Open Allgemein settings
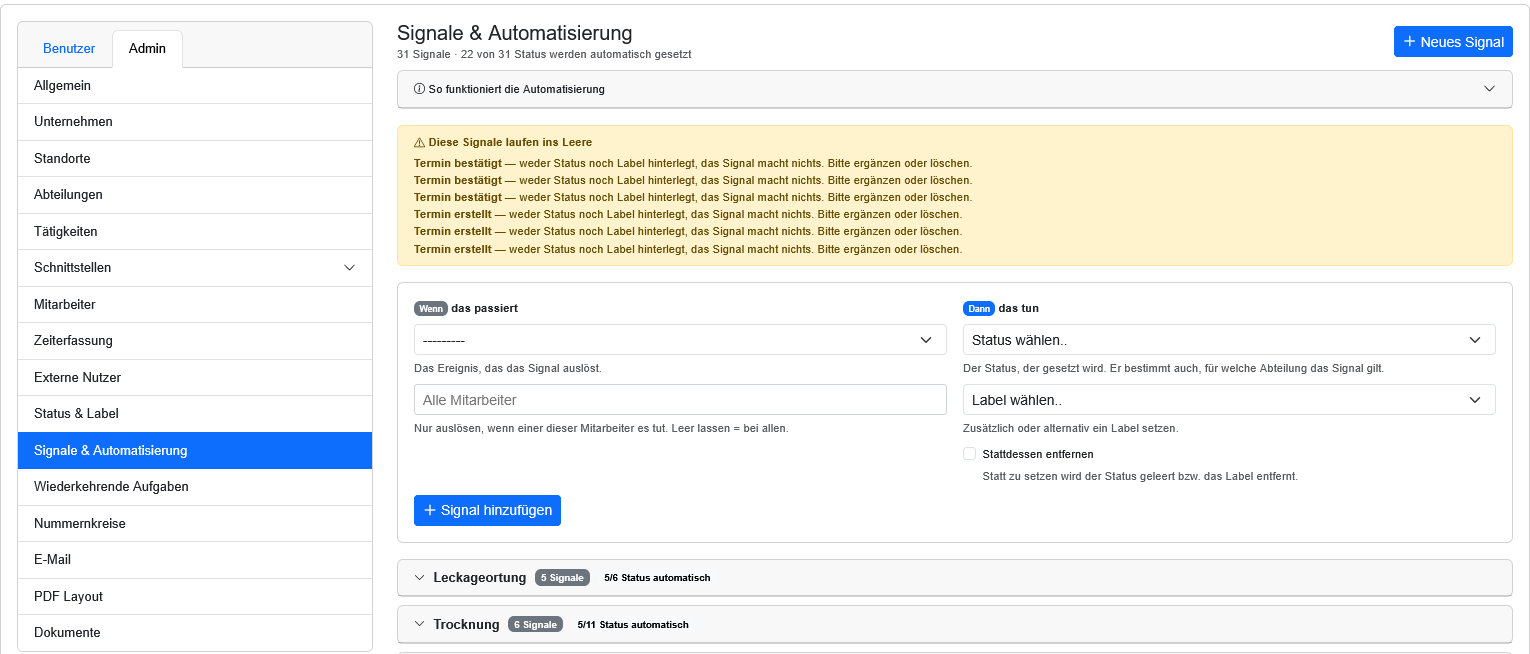Viewport: 1530px width, 654px height. [195, 86]
